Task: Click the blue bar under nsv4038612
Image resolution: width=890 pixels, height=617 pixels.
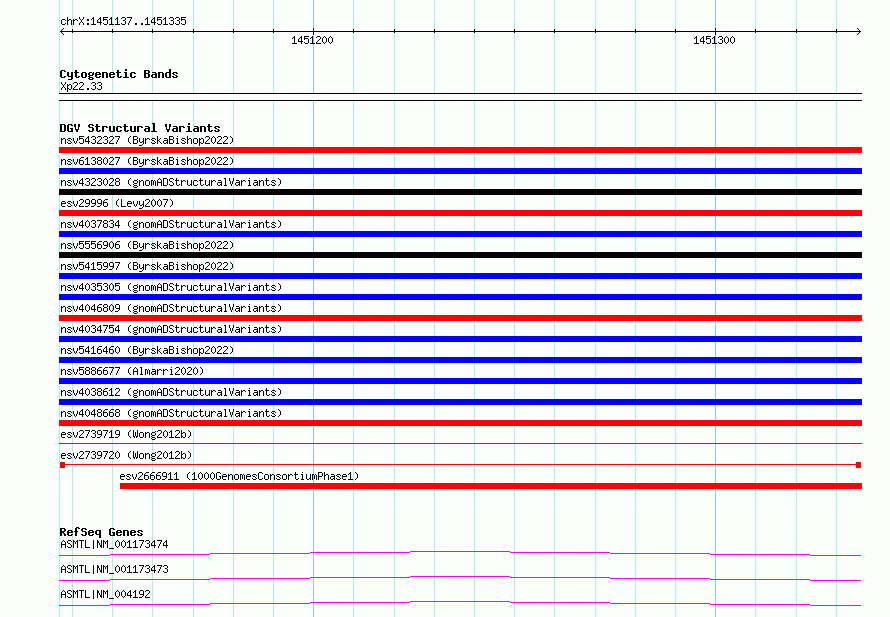Action: 460,402
